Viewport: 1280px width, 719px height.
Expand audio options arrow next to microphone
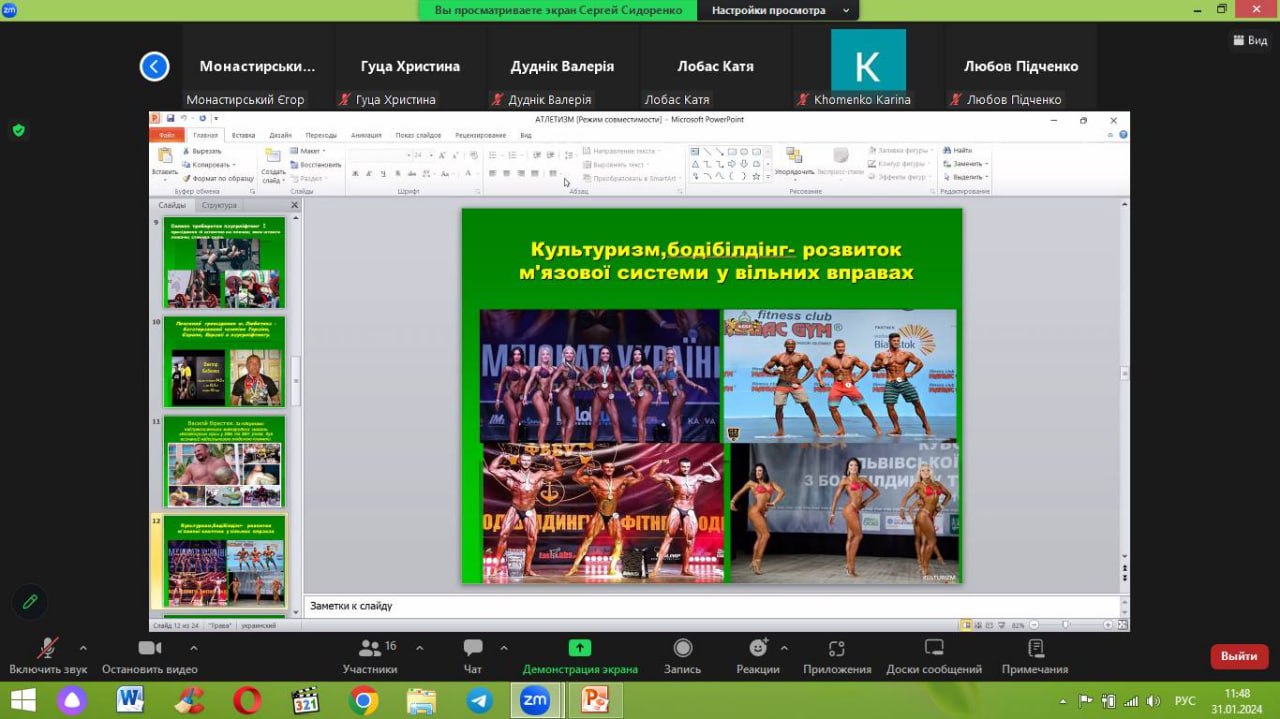[x=83, y=647]
